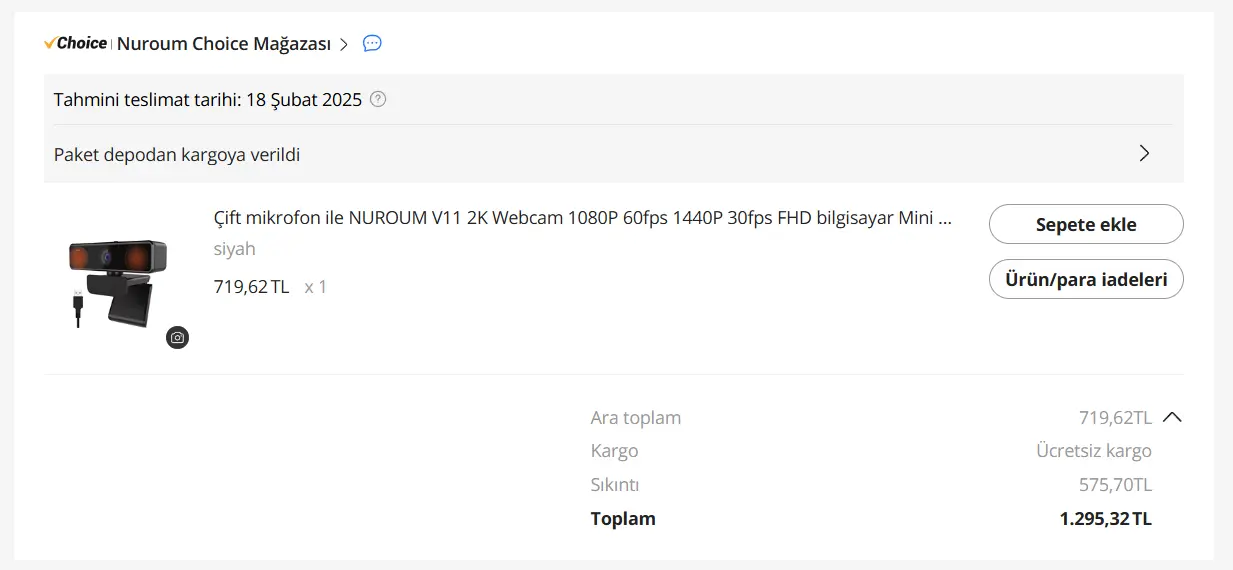Click the camera image-search icon on the thumbnail

coord(177,337)
